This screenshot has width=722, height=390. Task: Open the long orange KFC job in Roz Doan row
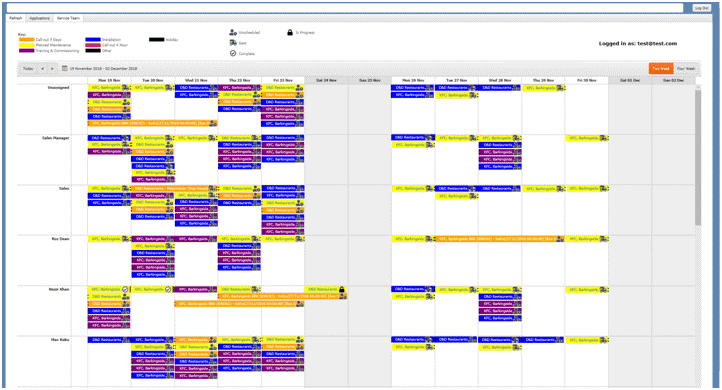(500, 239)
